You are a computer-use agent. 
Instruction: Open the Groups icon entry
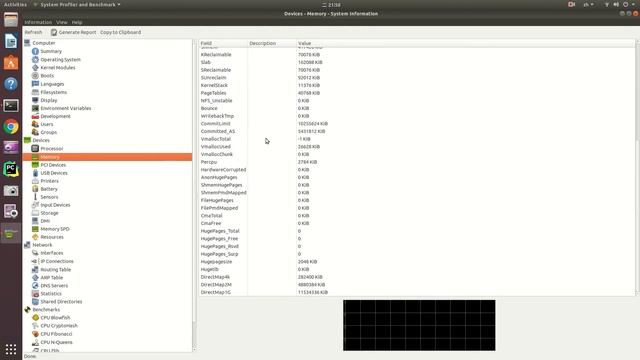click(x=35, y=132)
